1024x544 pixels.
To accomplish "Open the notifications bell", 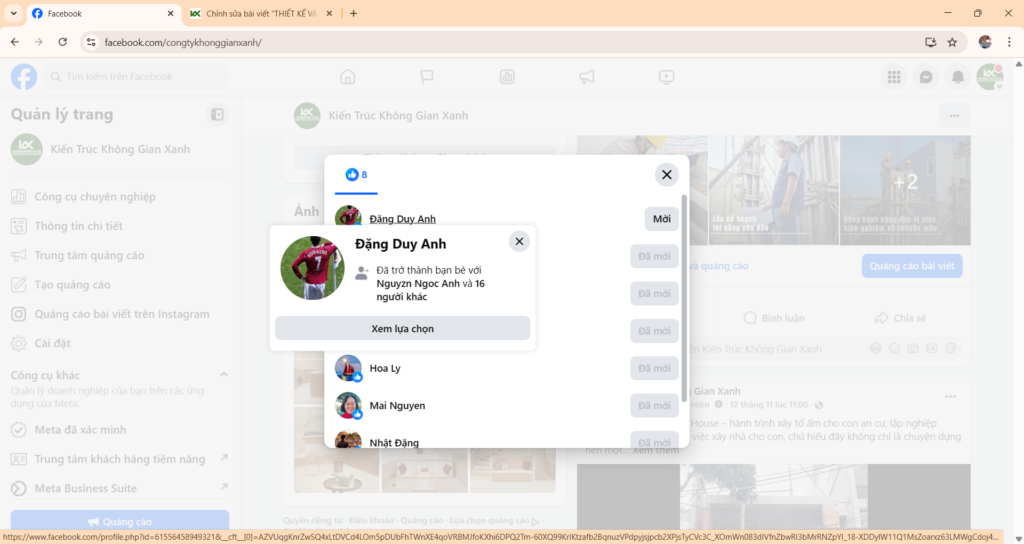I will click(958, 77).
